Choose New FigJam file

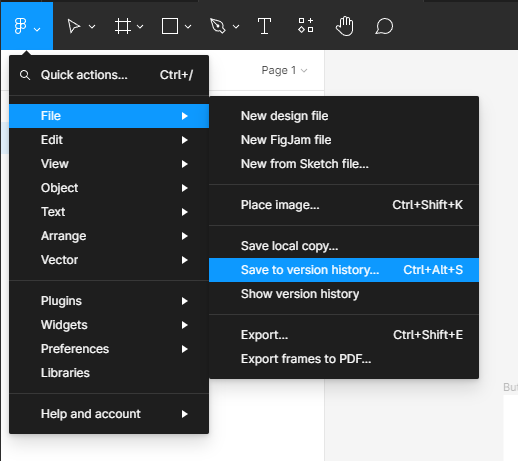click(344, 140)
